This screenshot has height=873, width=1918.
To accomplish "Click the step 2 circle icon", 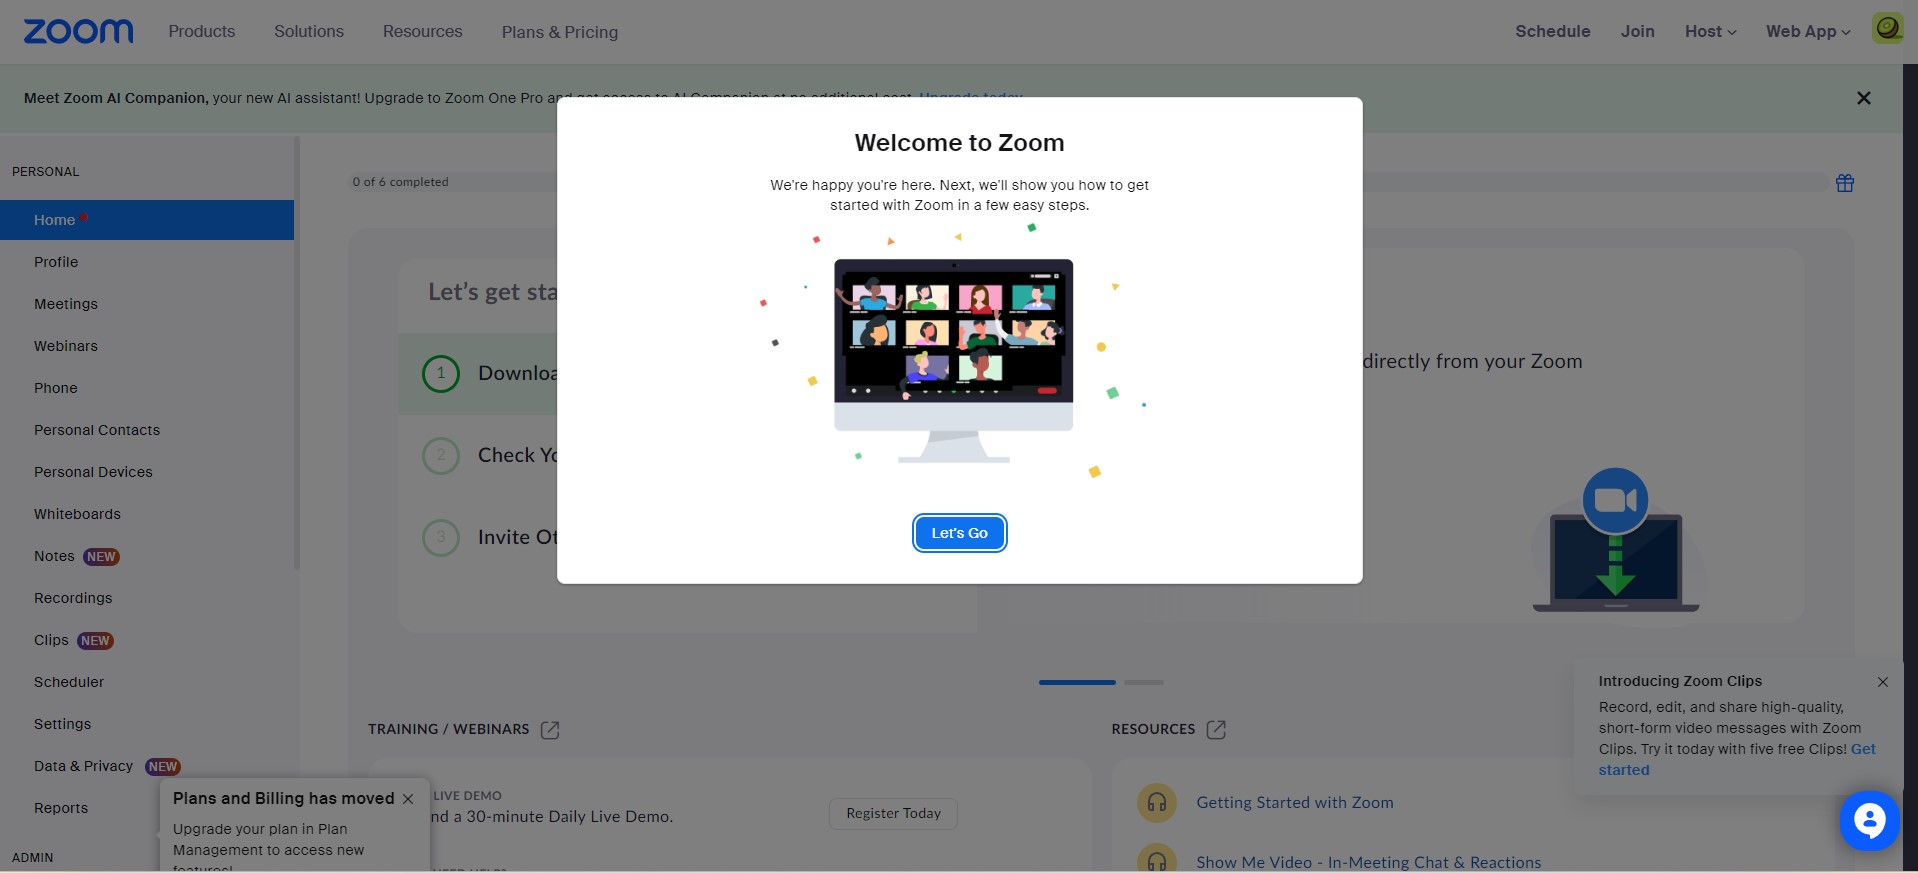I will point(441,456).
